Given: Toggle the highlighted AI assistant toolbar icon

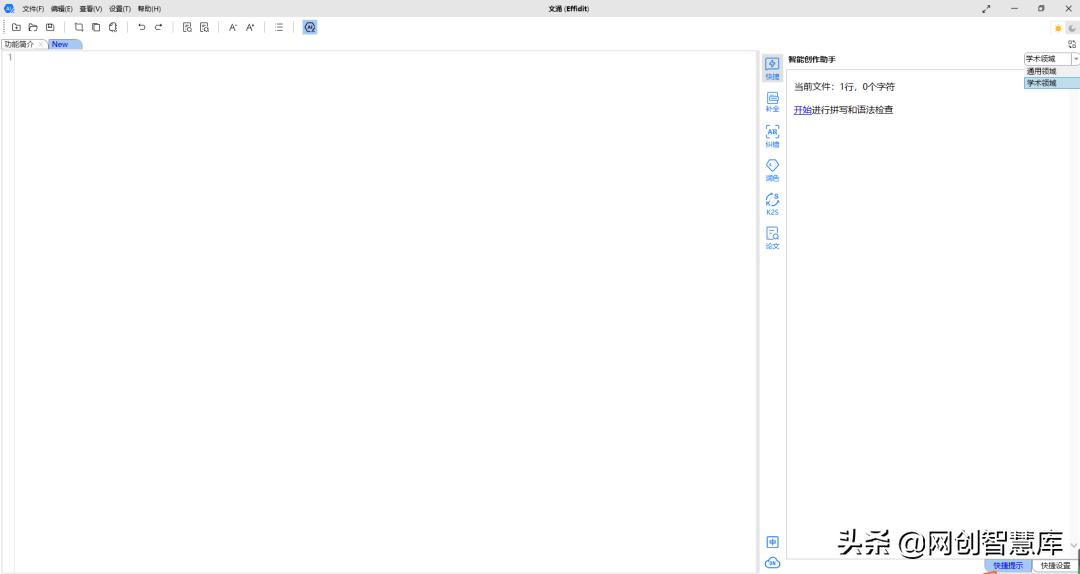Looking at the screenshot, I should [x=310, y=28].
